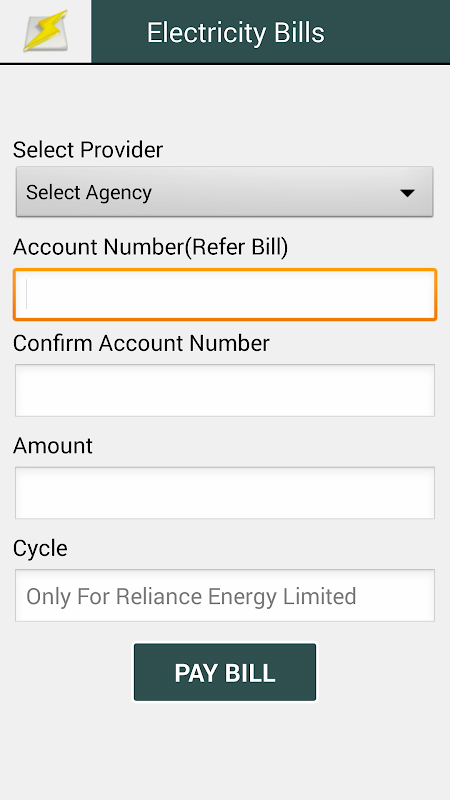Click the blinking cursor in the orange-outlined field
This screenshot has width=450, height=800.
coord(27,295)
